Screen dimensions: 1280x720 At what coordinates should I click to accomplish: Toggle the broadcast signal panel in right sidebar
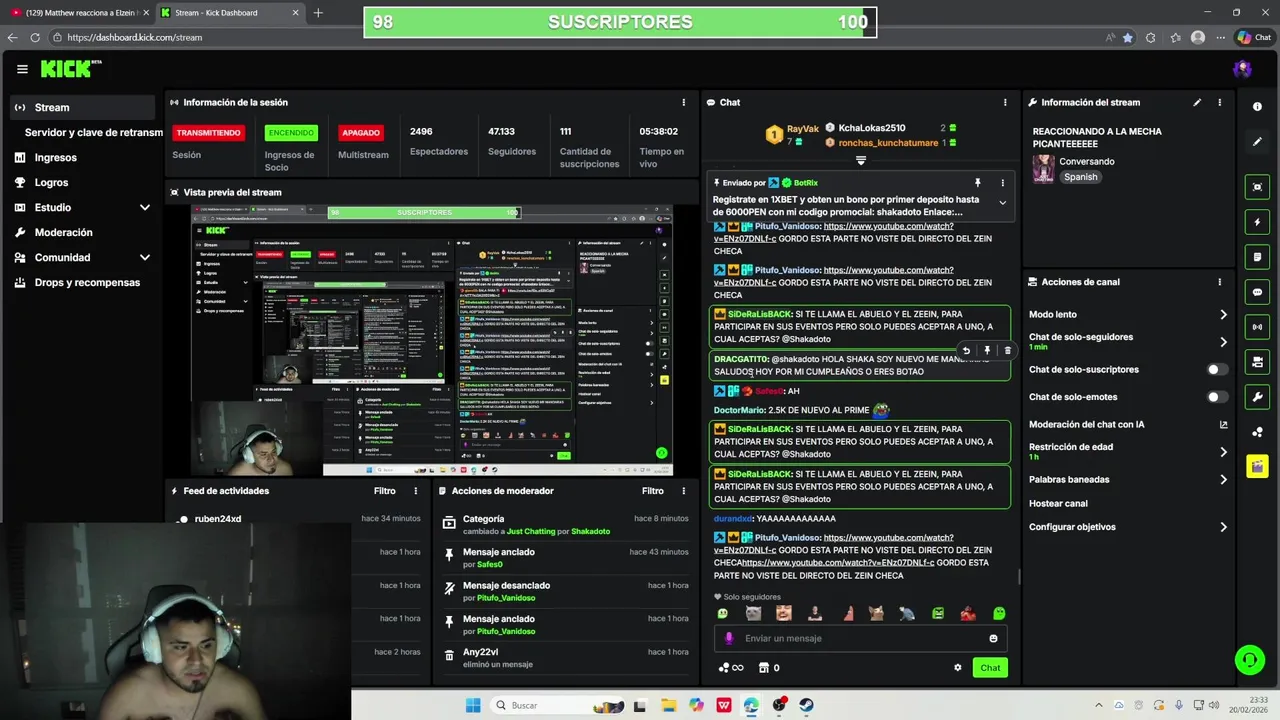point(1257,327)
